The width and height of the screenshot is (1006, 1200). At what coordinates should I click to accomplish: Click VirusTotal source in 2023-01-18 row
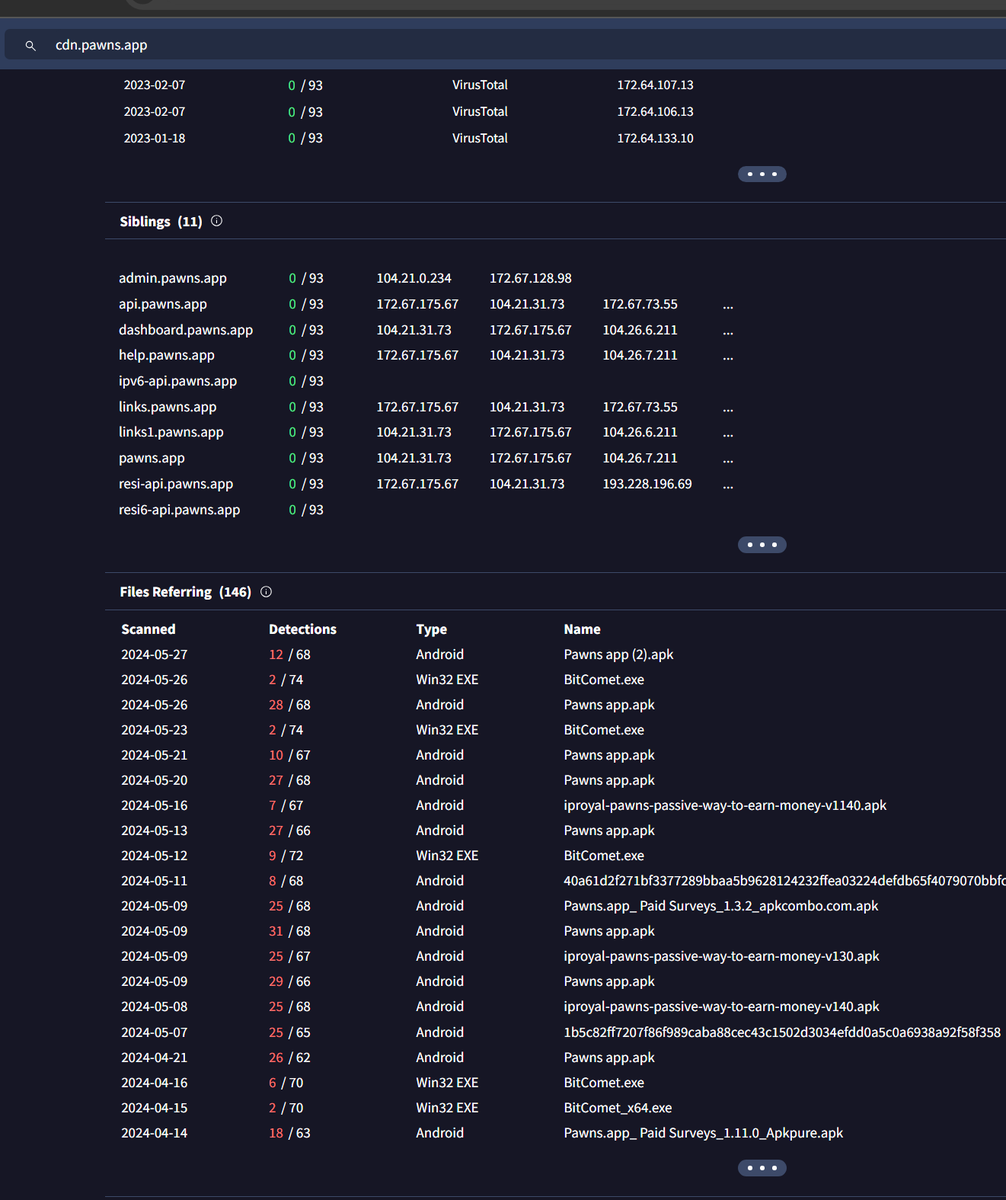[480, 138]
